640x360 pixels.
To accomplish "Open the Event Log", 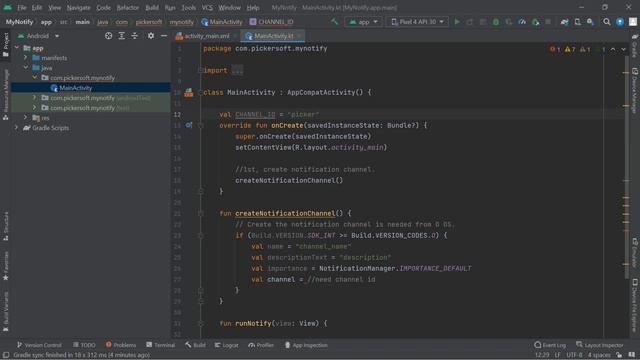I will (x=550, y=345).
